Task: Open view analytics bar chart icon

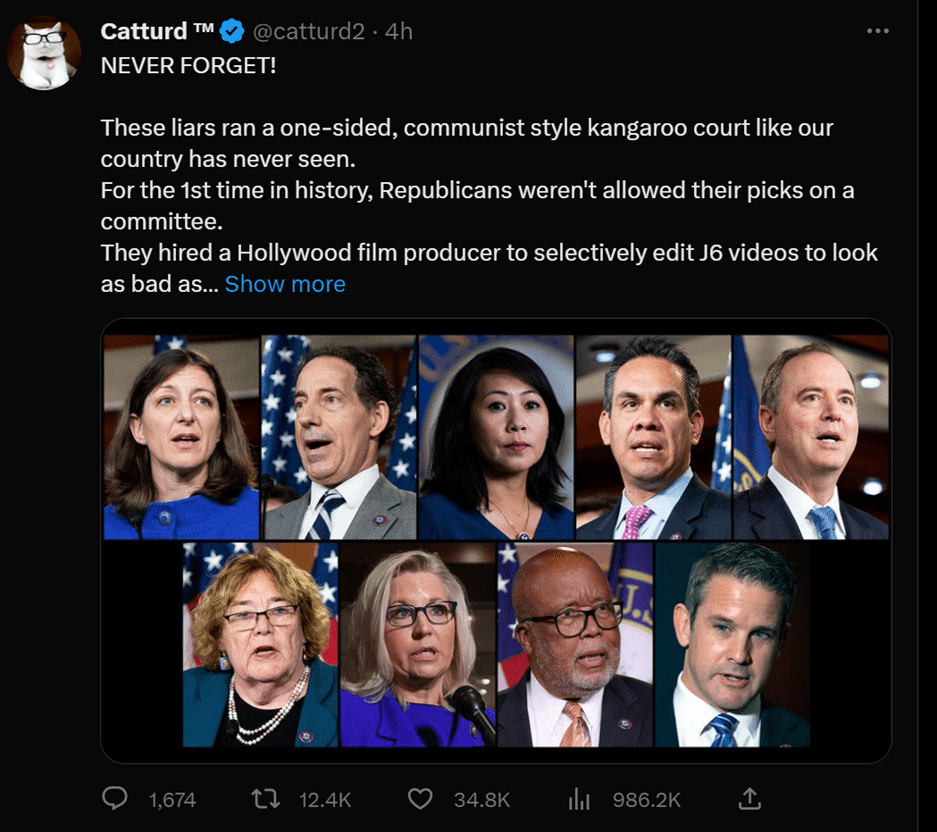Action: (x=579, y=798)
